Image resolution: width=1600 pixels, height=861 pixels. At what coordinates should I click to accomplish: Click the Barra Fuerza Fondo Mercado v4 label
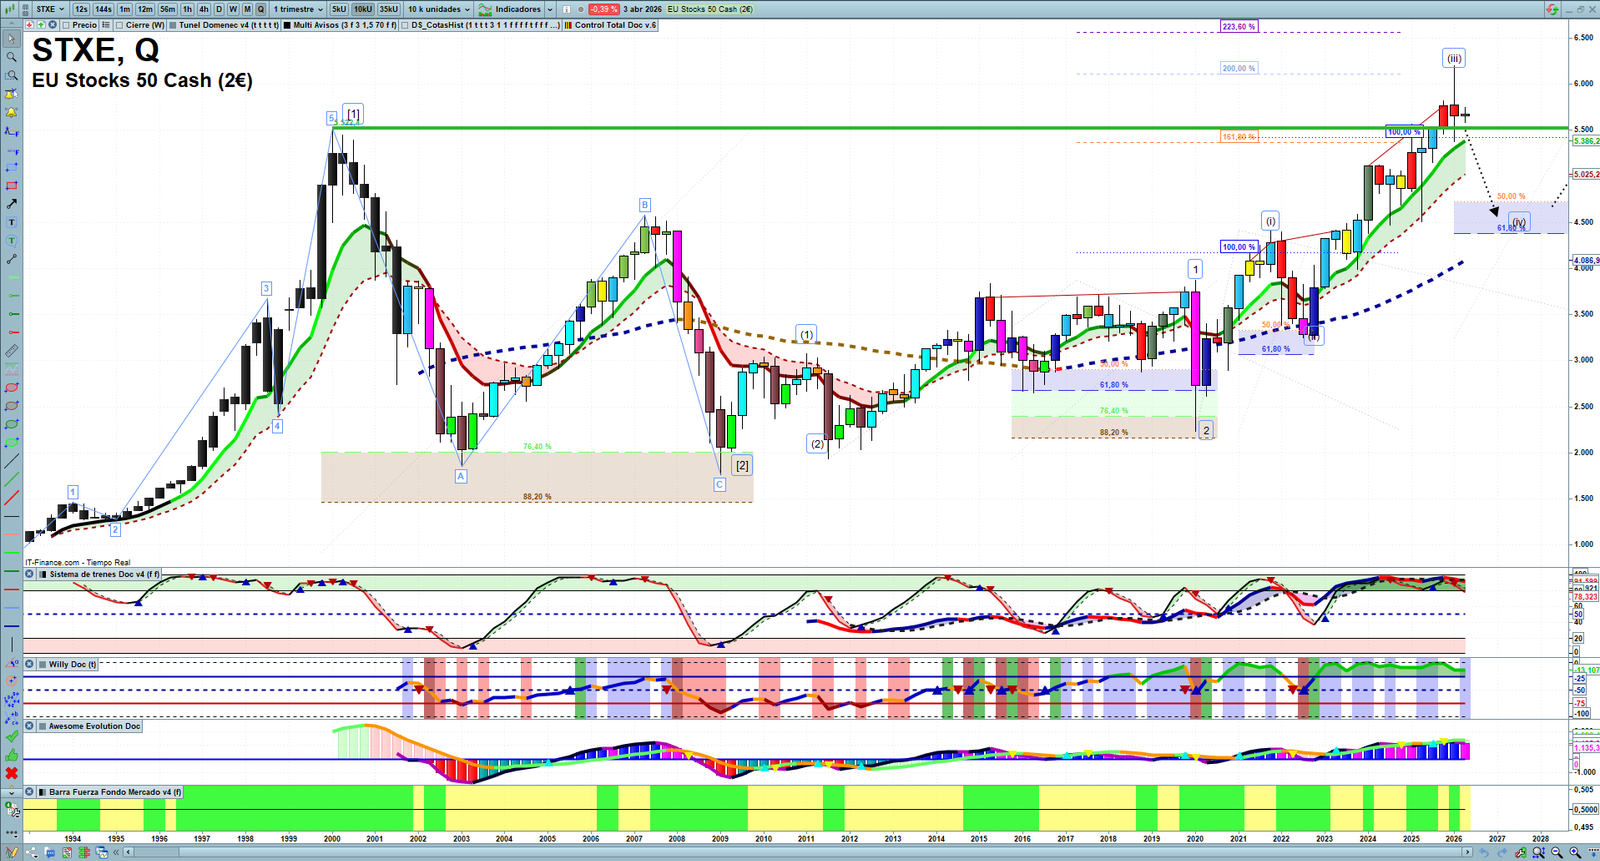tap(115, 792)
